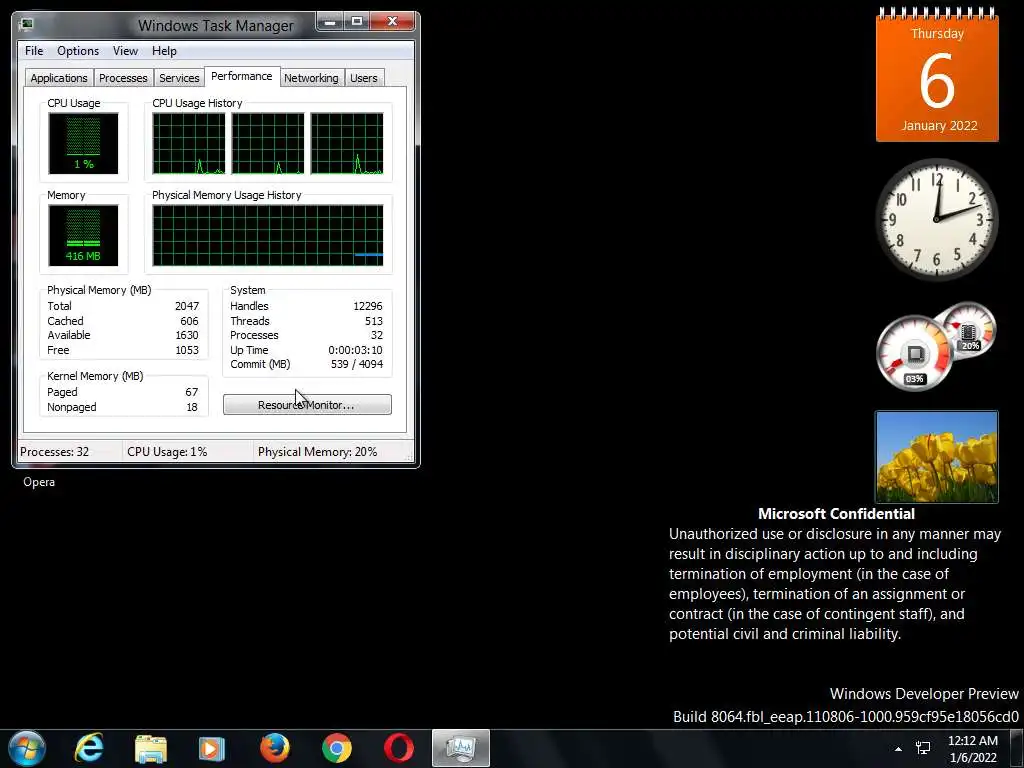Open the File menu
1024x768 pixels.
coord(34,51)
